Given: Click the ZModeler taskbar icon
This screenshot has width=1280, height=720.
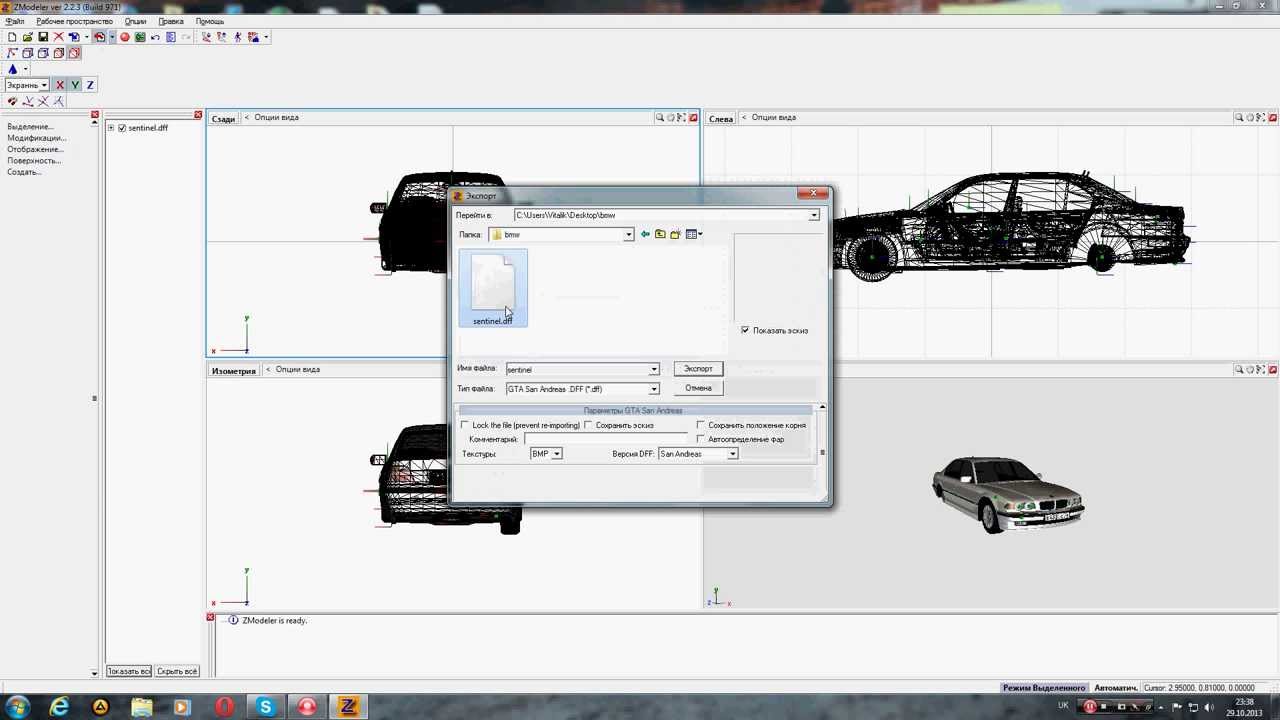Looking at the screenshot, I should [x=348, y=707].
